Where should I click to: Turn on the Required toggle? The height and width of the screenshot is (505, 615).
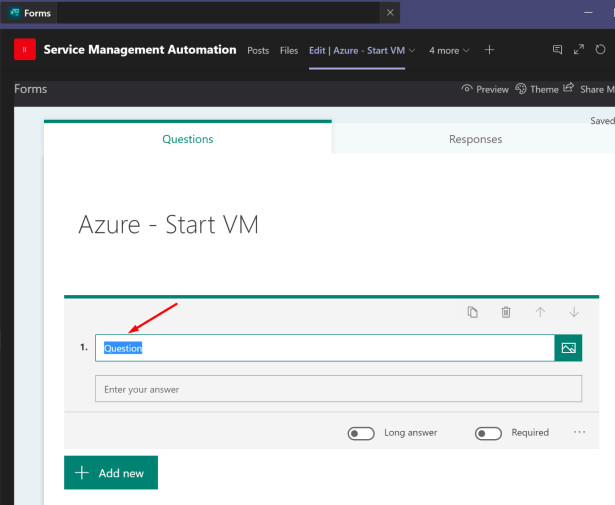tap(488, 433)
